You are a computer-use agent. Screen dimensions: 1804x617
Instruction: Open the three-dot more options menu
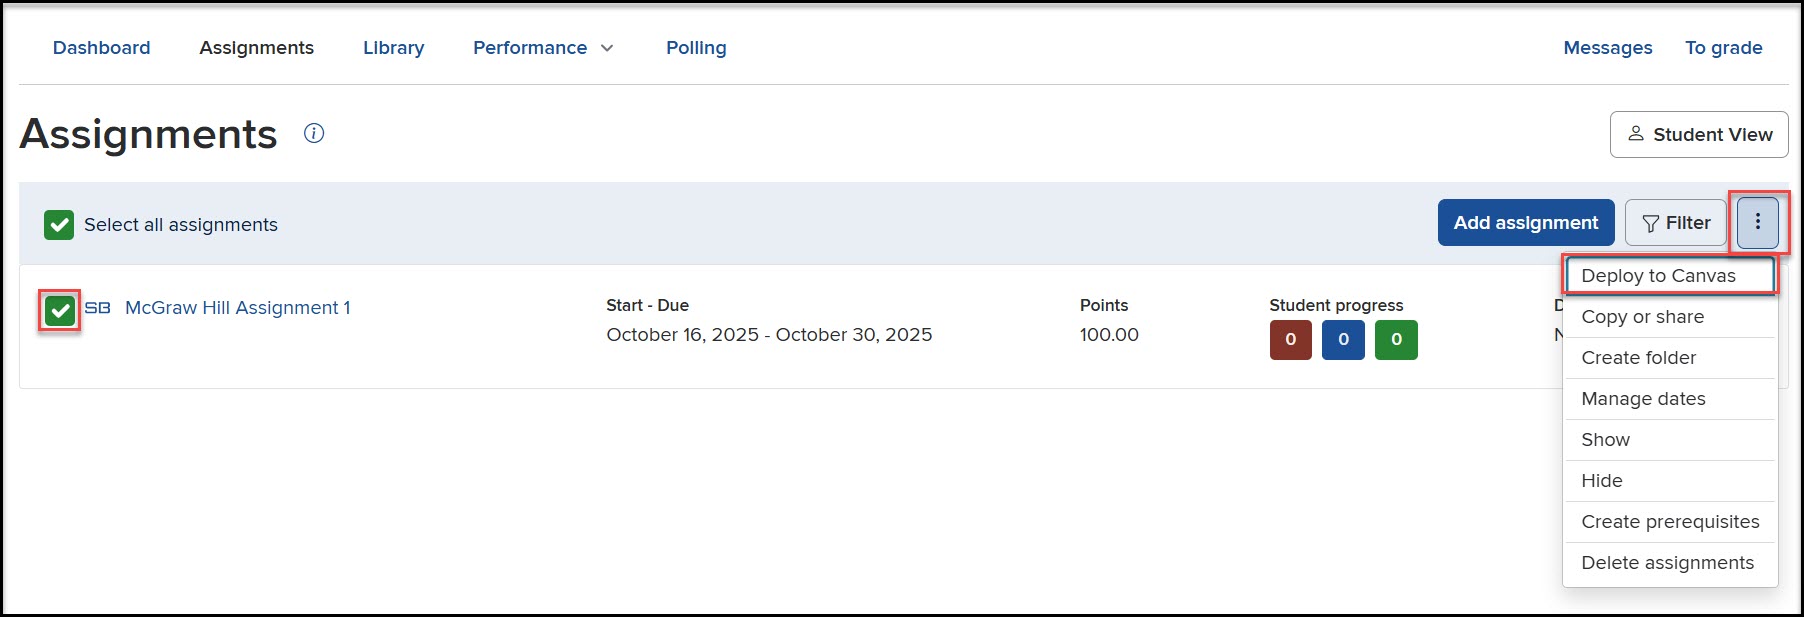1757,222
